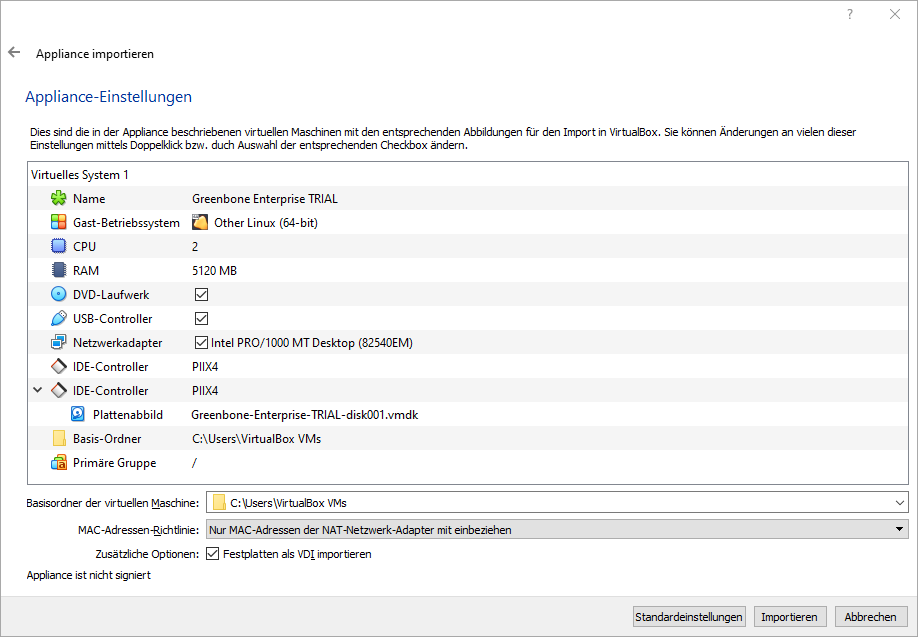Viewport: 918px width, 637px height.
Task: Uncheck the DVD-Laufwerk checkbox
Action: click(201, 294)
